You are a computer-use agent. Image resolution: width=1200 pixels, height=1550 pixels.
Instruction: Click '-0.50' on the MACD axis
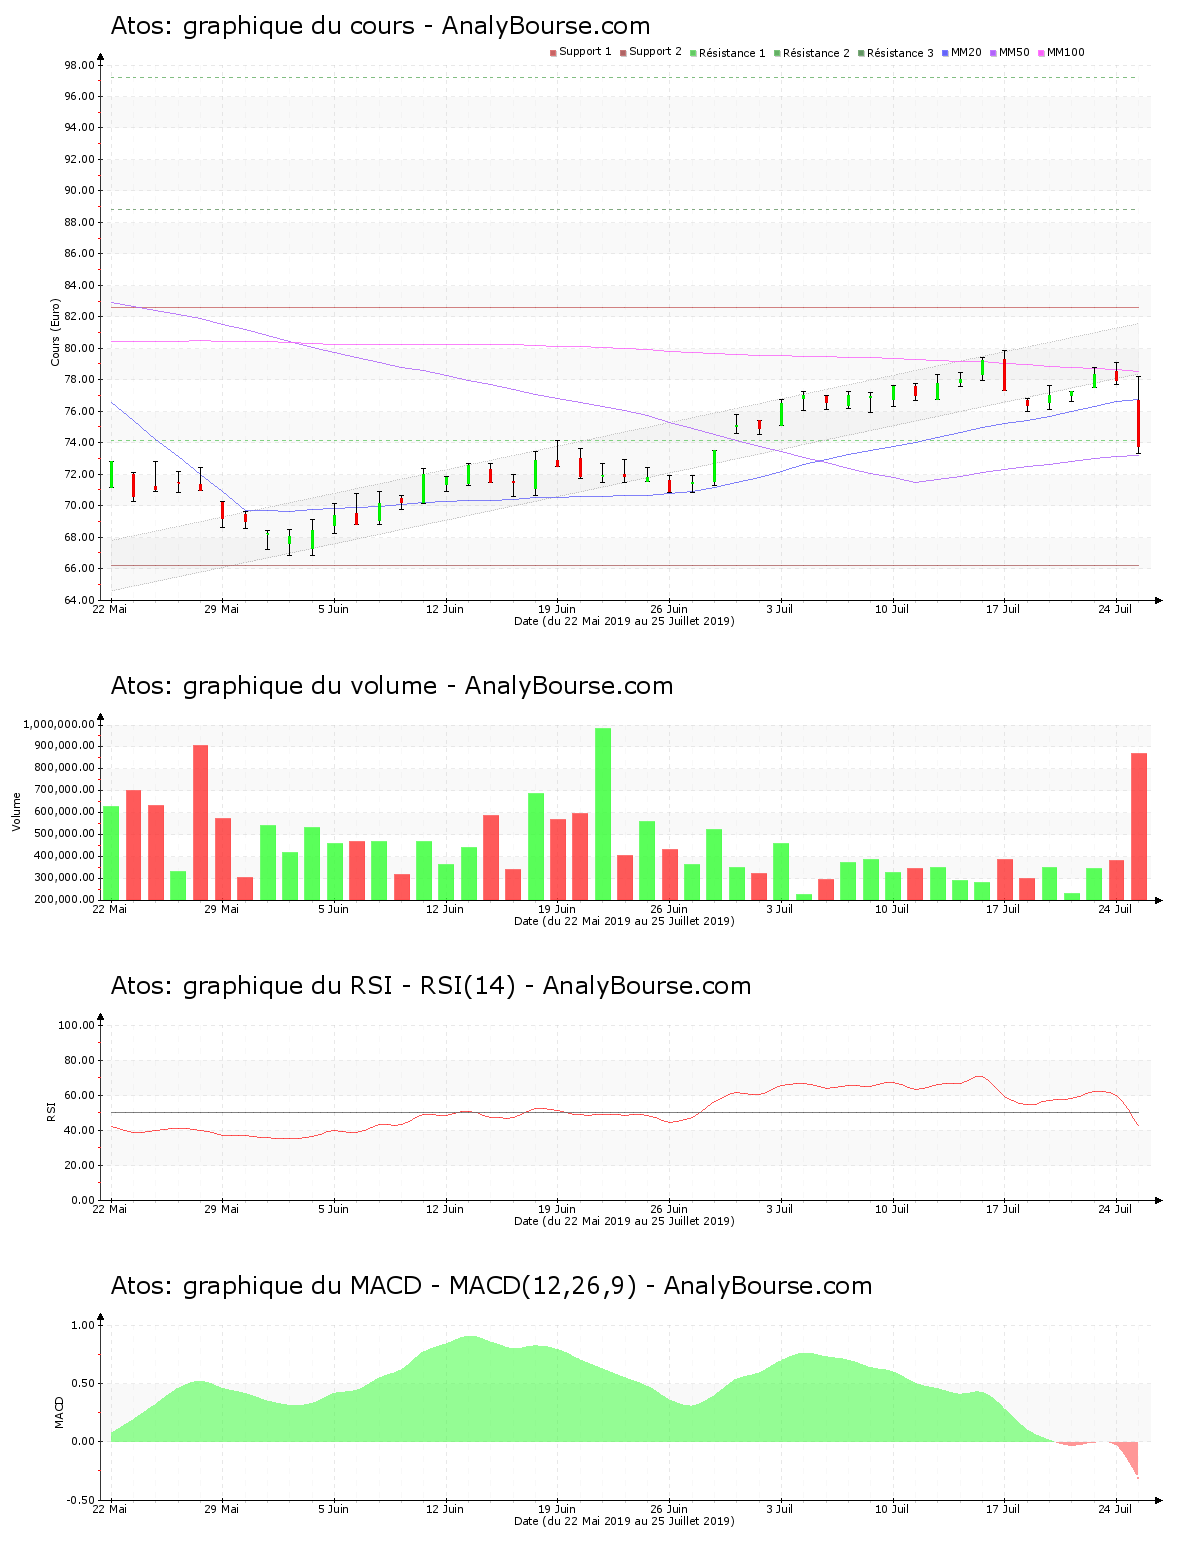click(x=81, y=1500)
